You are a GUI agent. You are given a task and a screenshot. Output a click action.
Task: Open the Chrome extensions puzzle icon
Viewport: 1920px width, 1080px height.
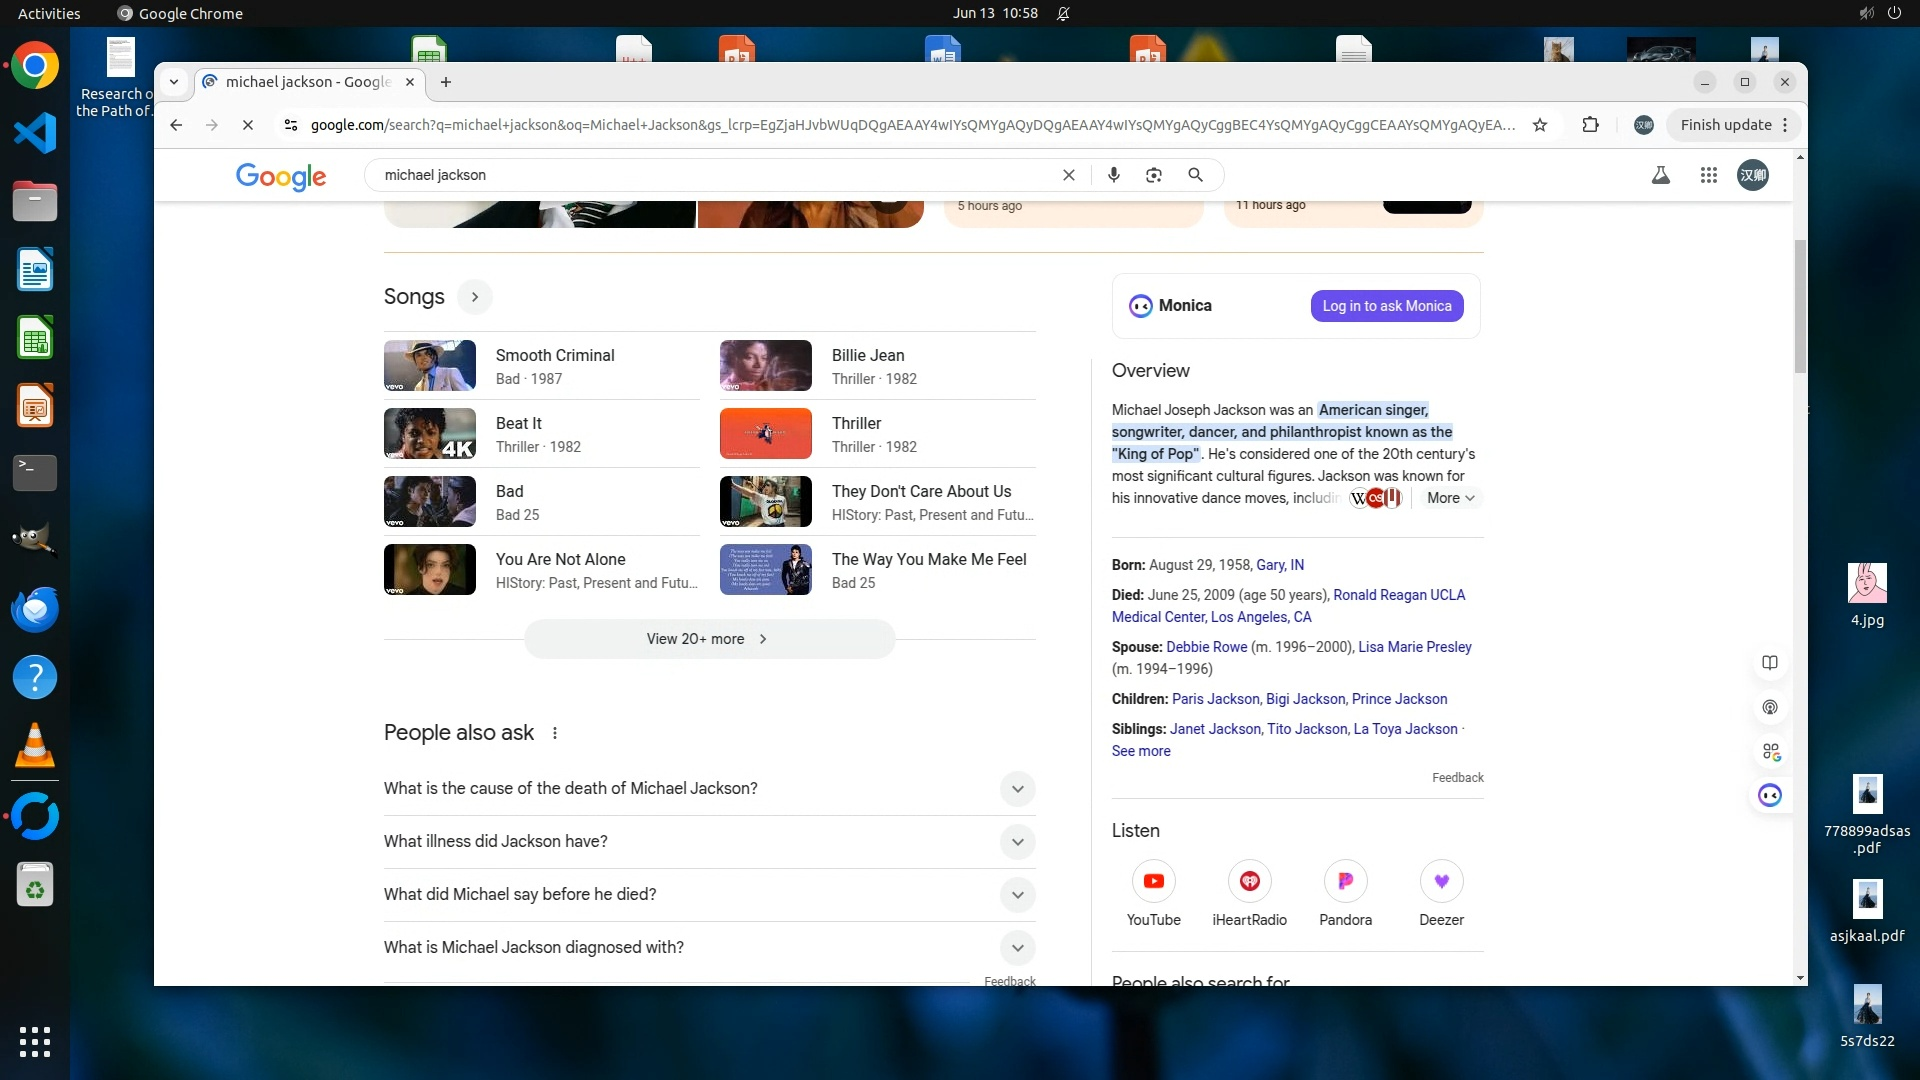click(x=1590, y=125)
